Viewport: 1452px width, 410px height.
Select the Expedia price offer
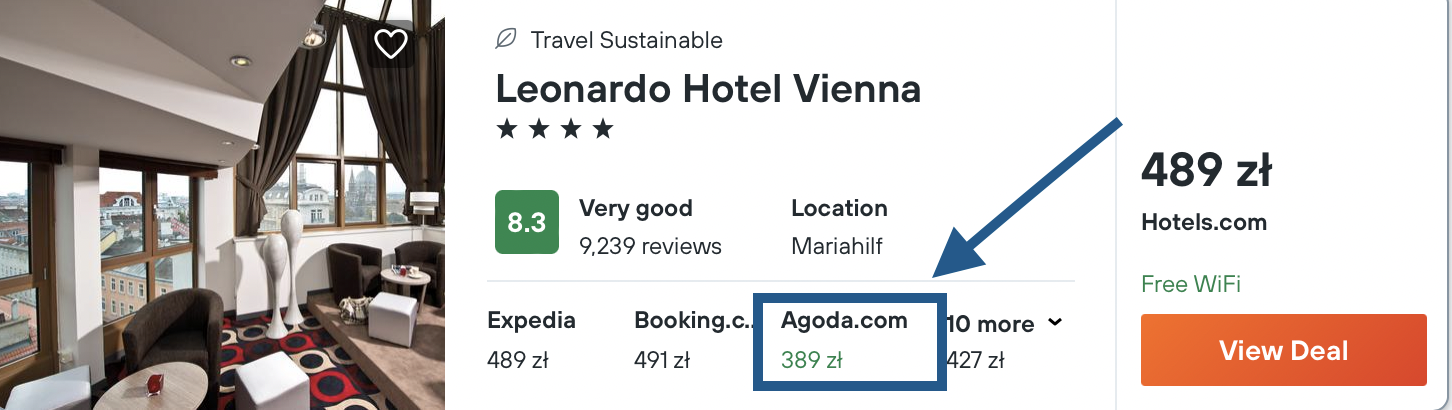531,340
